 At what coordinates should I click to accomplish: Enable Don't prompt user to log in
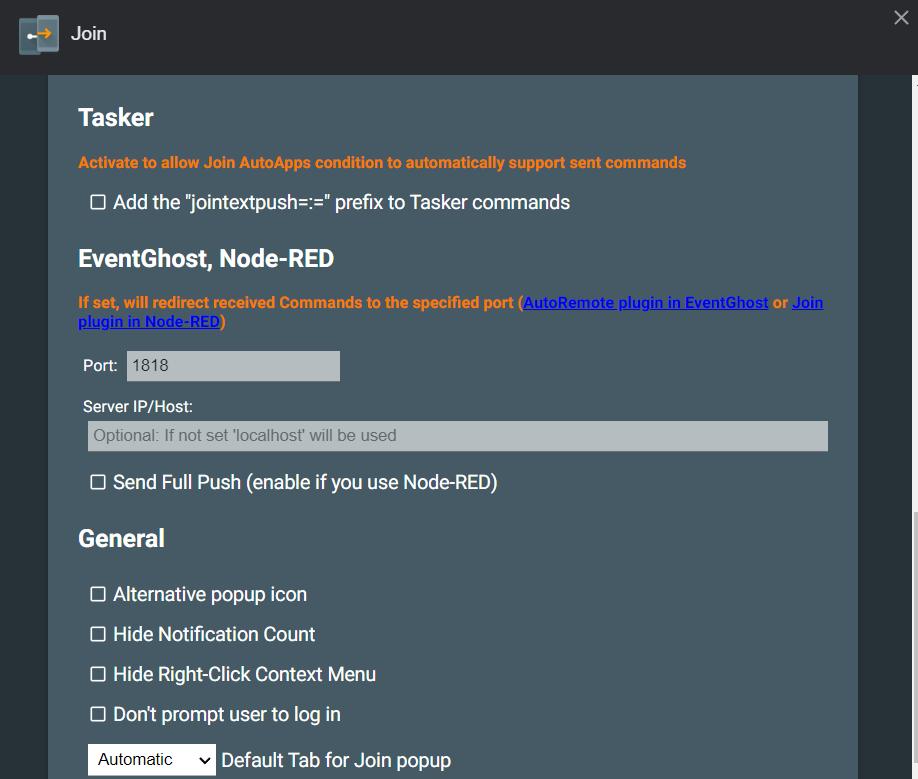(x=98, y=715)
